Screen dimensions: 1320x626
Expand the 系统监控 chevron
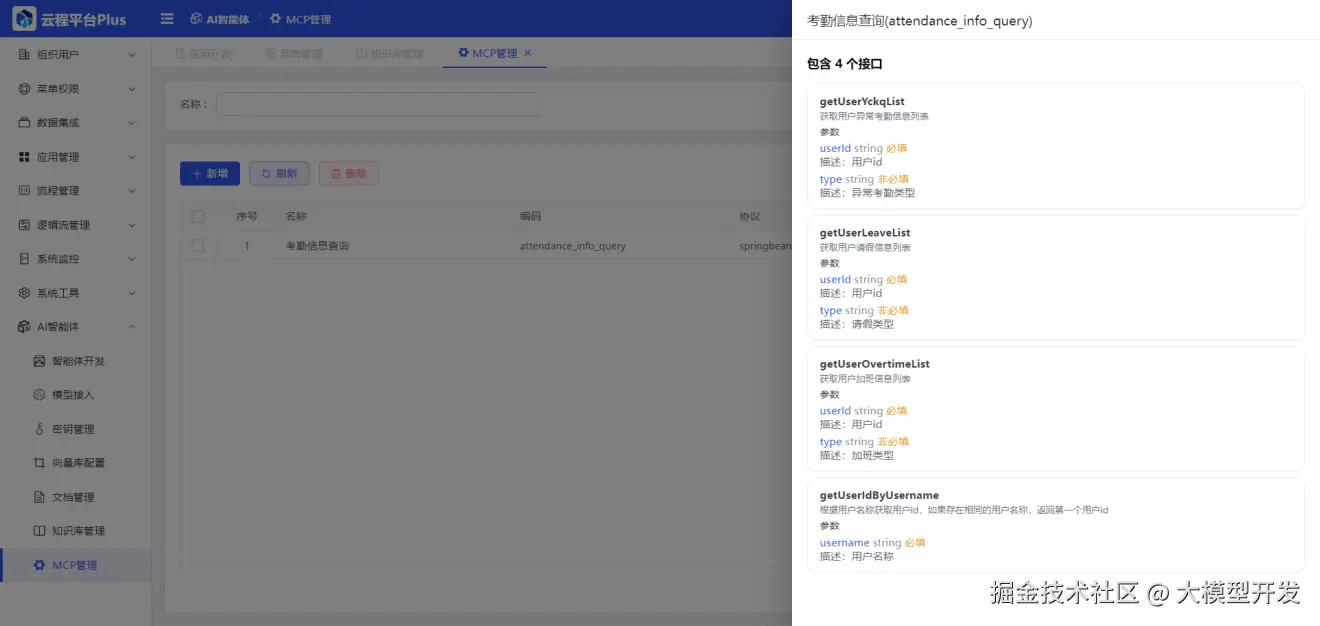pyautogui.click(x=132, y=259)
